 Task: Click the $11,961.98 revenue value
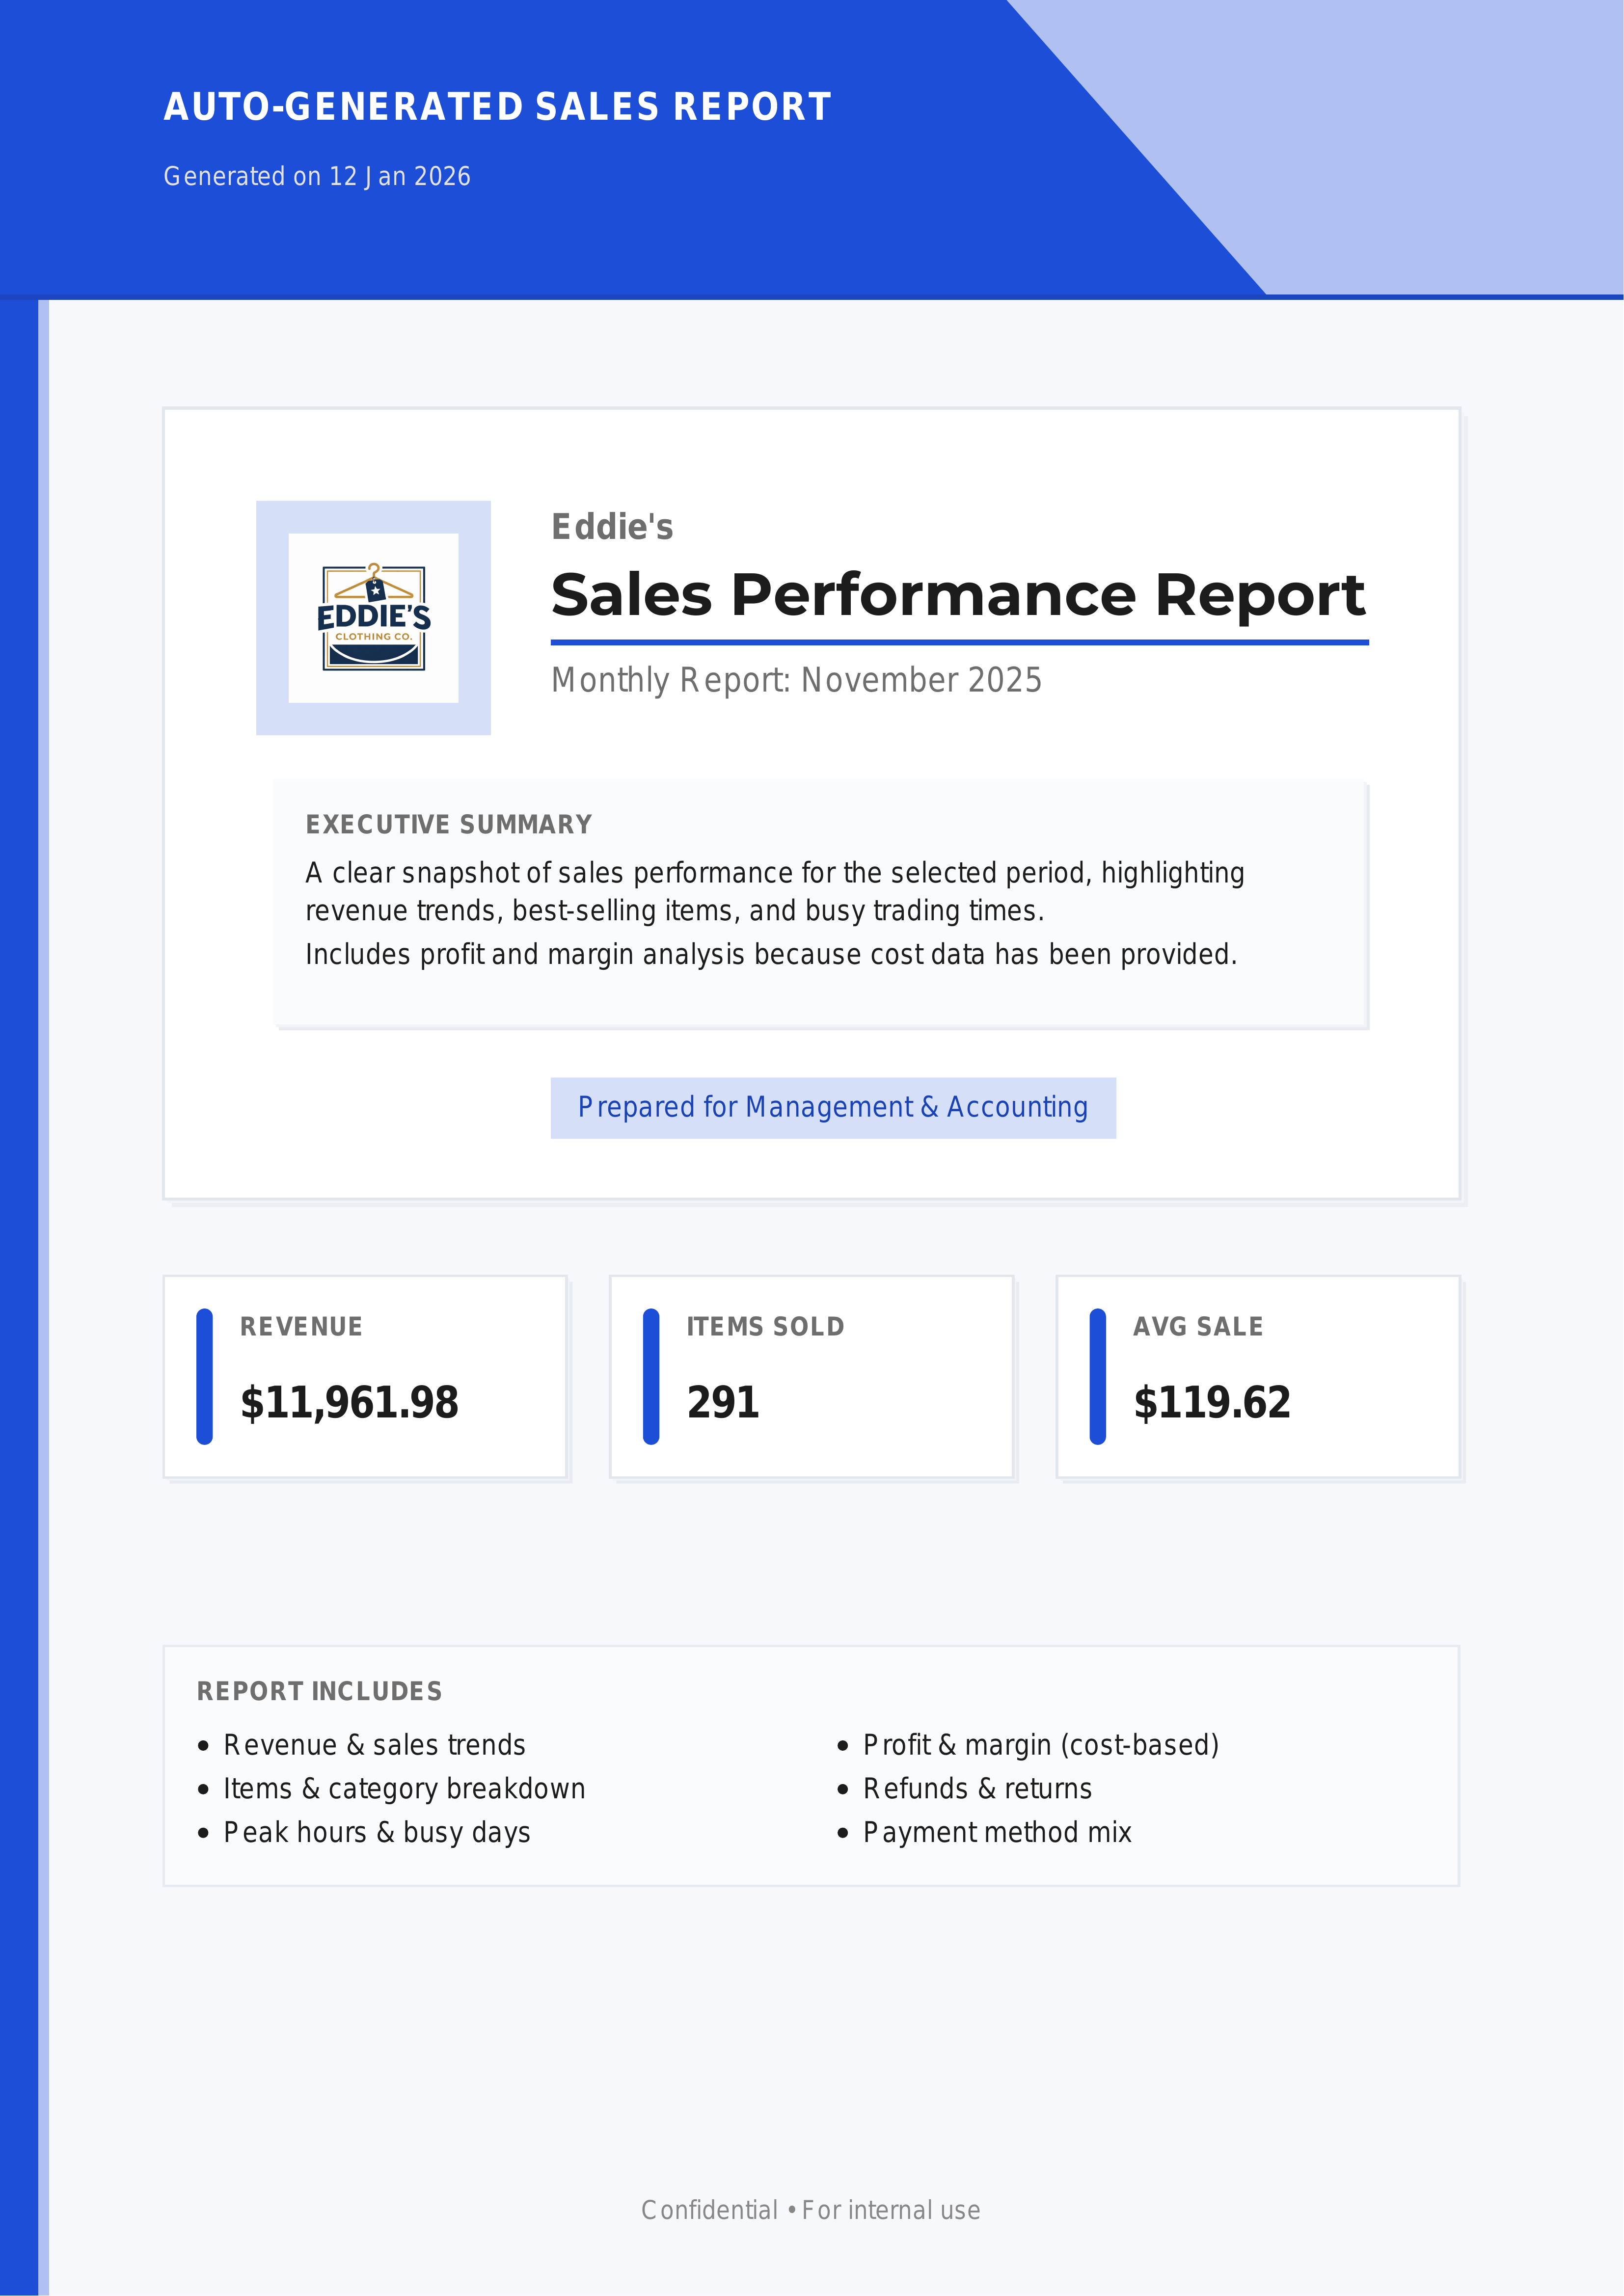coord(349,1402)
